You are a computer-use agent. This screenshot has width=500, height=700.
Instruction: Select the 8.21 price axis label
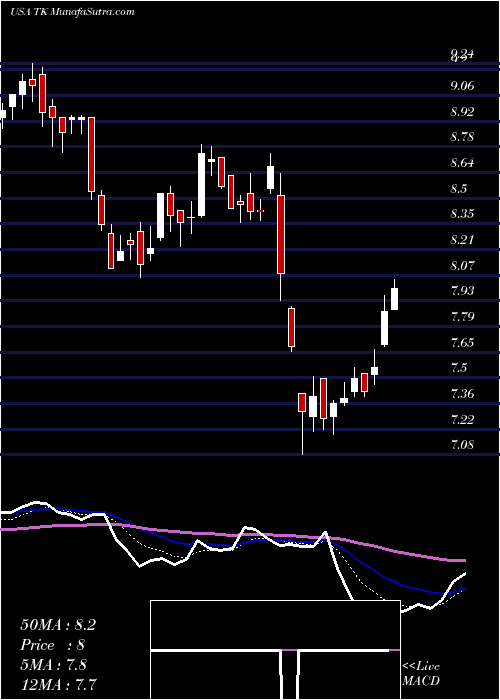[462, 240]
